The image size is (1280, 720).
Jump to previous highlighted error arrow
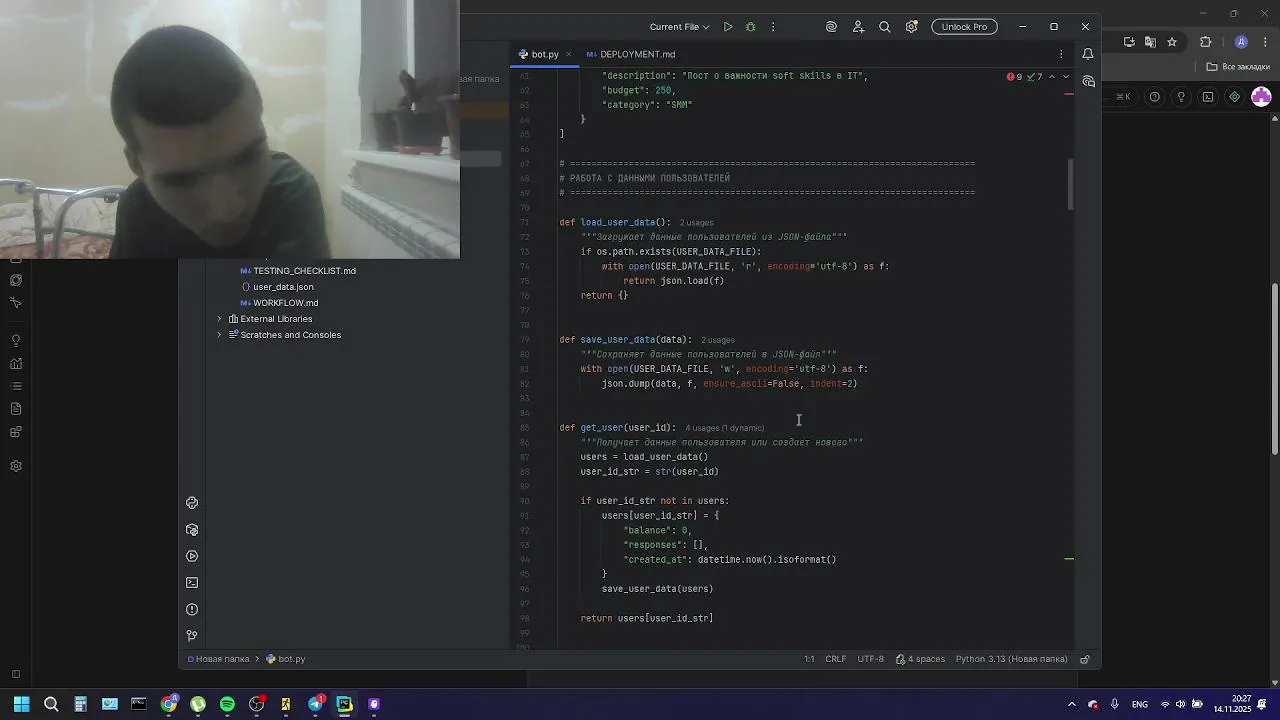(x=1051, y=77)
